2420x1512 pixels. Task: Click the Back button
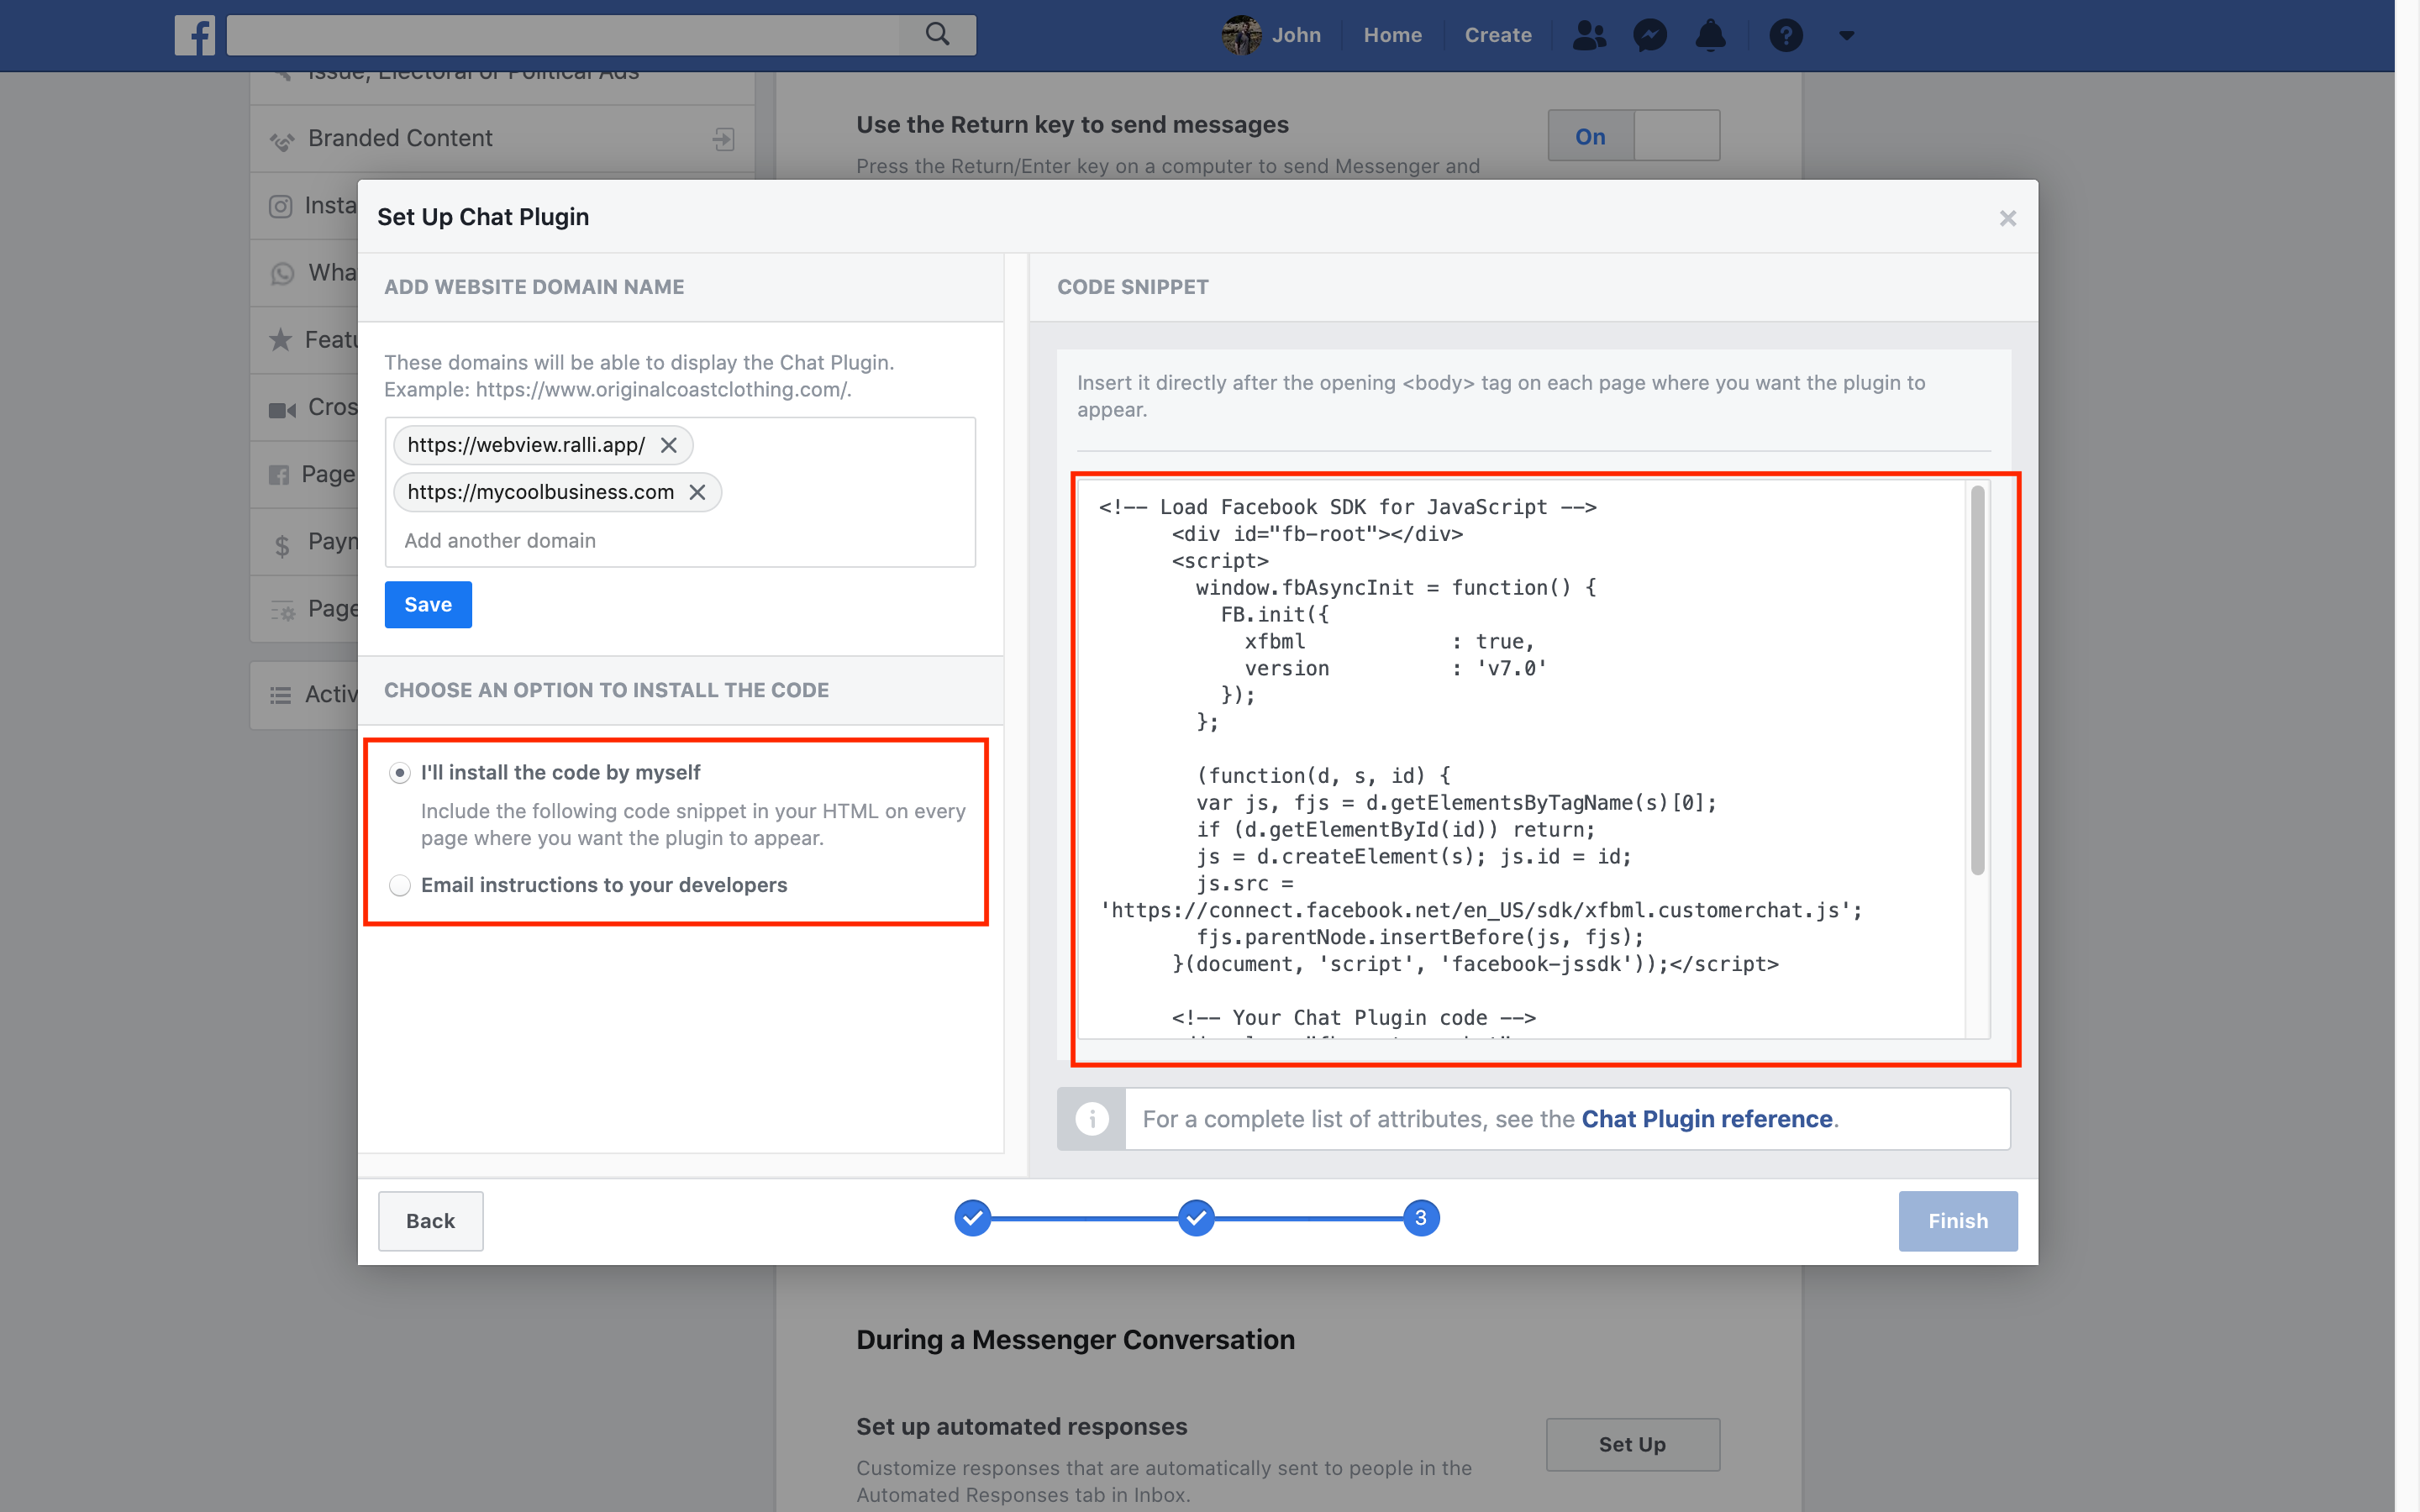coord(429,1220)
